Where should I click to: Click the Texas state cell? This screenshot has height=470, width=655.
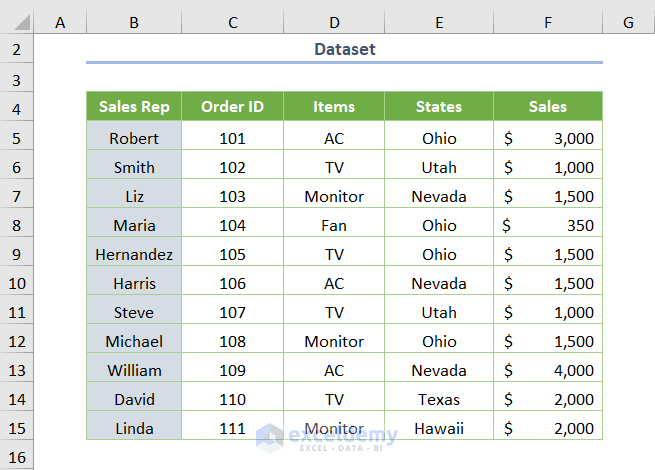pos(439,400)
